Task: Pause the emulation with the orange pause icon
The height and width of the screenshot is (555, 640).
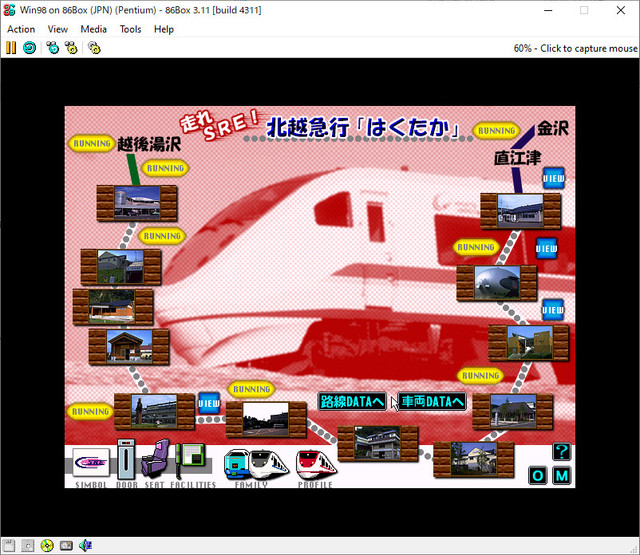Action: (11, 48)
